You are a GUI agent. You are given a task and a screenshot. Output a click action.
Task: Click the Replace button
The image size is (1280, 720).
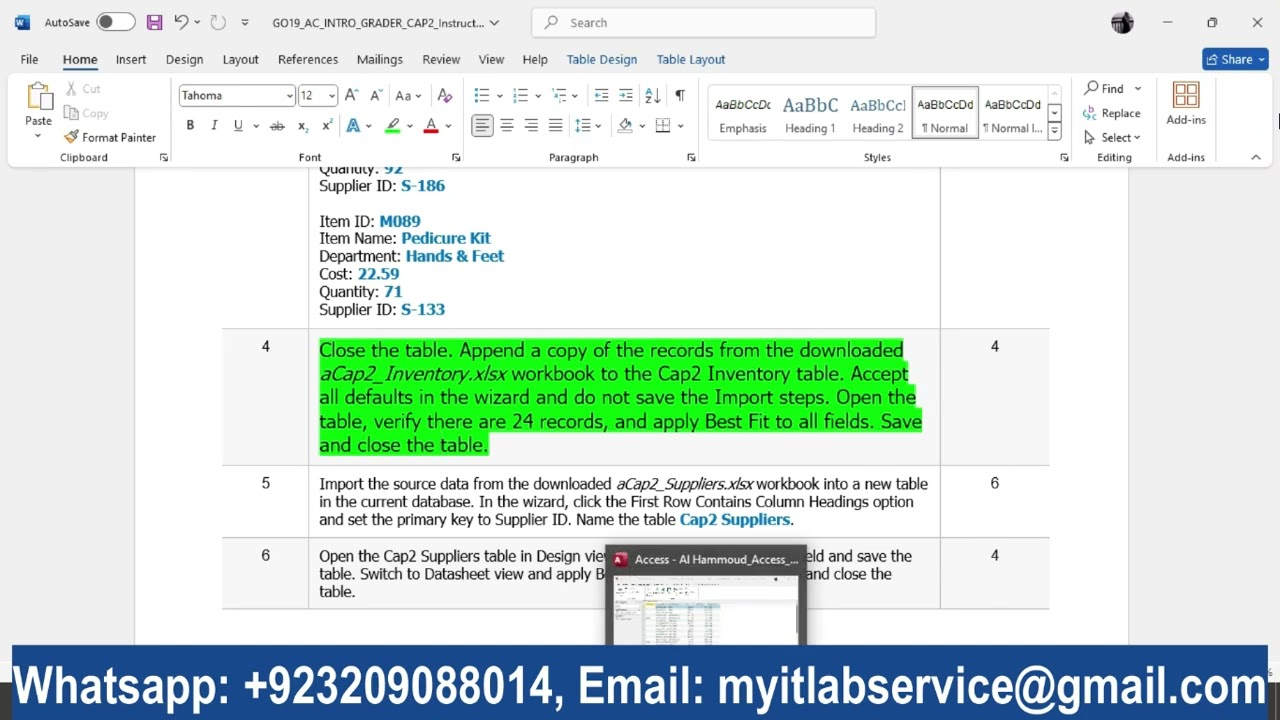pyautogui.click(x=1112, y=113)
